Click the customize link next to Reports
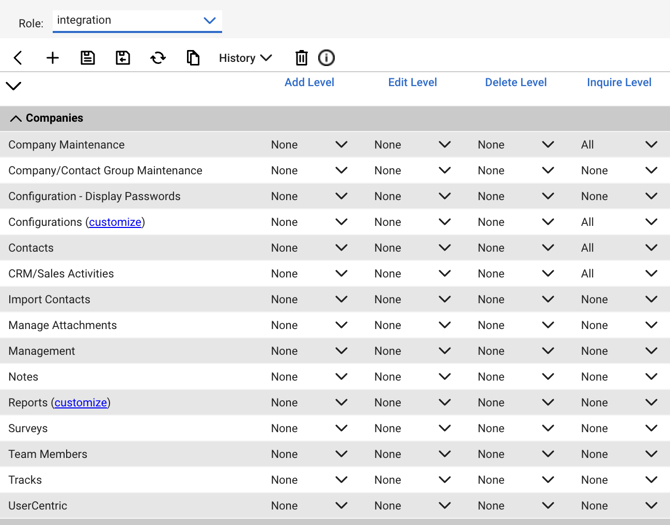The height and width of the screenshot is (525, 670). coord(81,403)
